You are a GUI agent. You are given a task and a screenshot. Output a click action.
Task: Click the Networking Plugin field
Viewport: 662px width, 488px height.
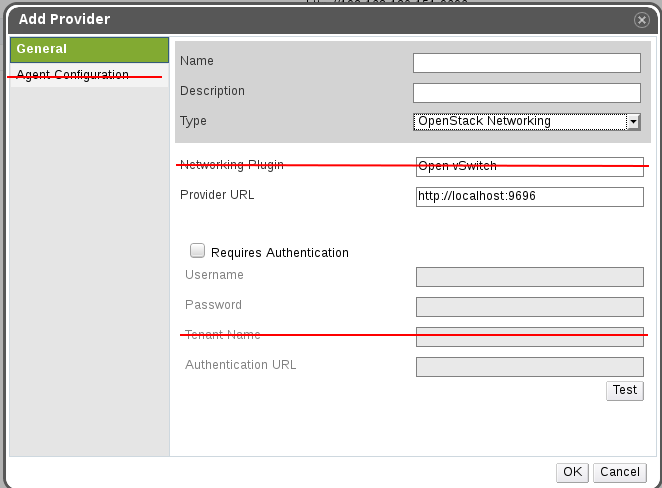pos(529,167)
